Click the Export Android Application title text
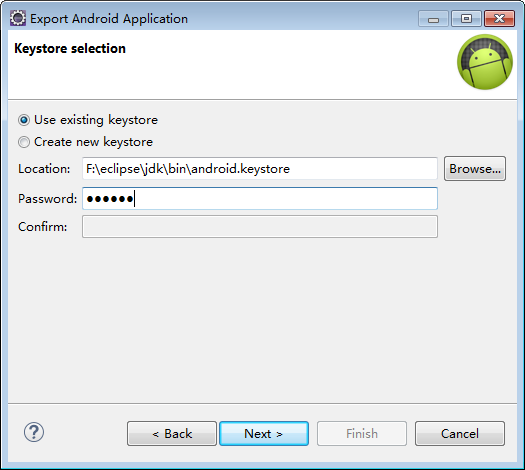Image resolution: width=525 pixels, height=470 pixels. pyautogui.click(x=109, y=19)
